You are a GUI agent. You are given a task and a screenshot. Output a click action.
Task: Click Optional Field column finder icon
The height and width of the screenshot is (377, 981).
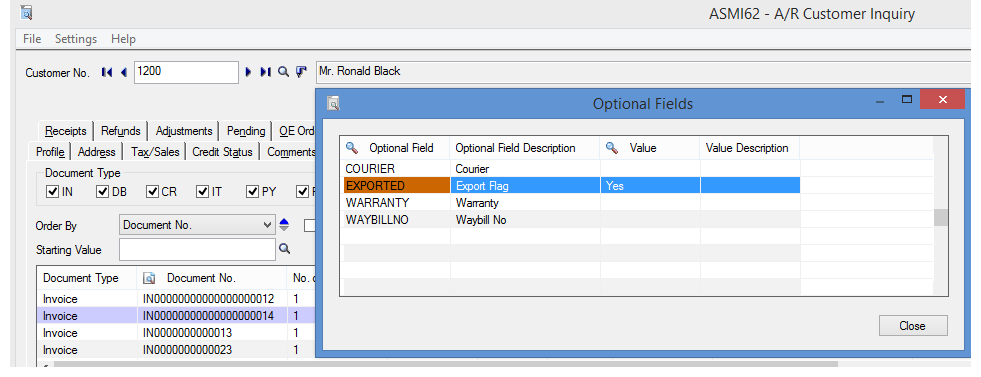(352, 148)
